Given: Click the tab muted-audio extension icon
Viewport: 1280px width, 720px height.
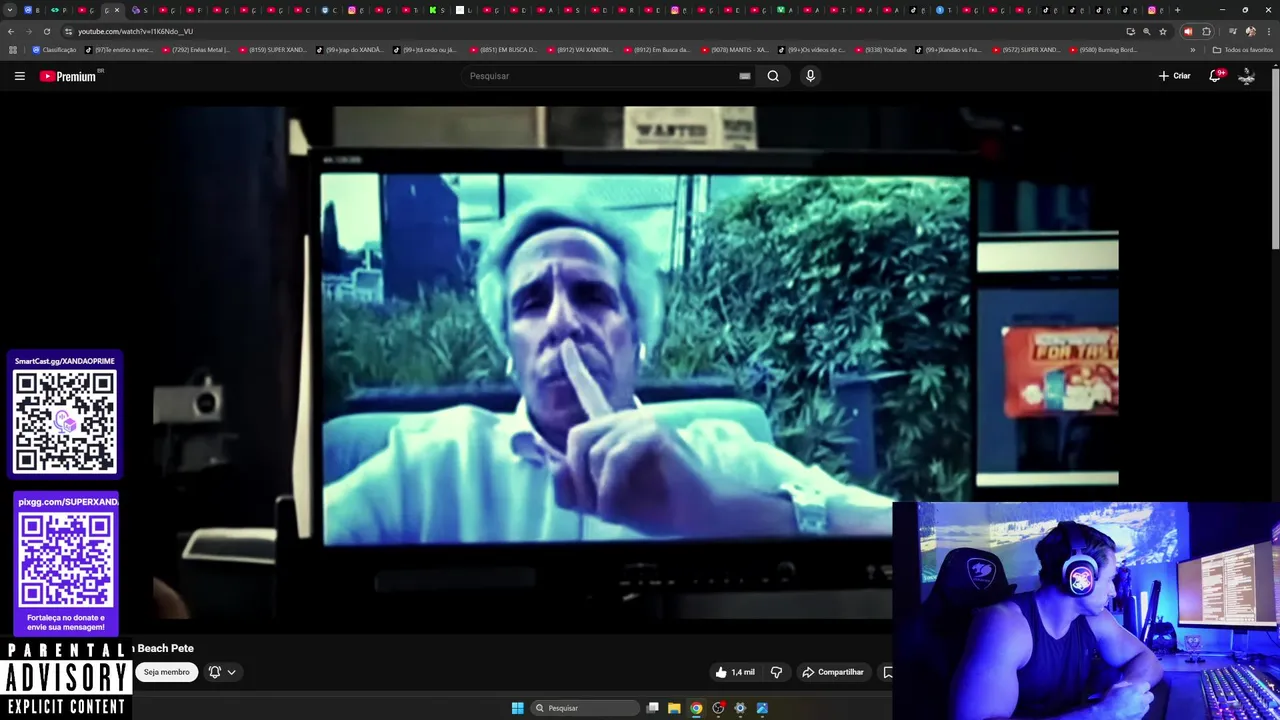Looking at the screenshot, I should [x=1188, y=31].
